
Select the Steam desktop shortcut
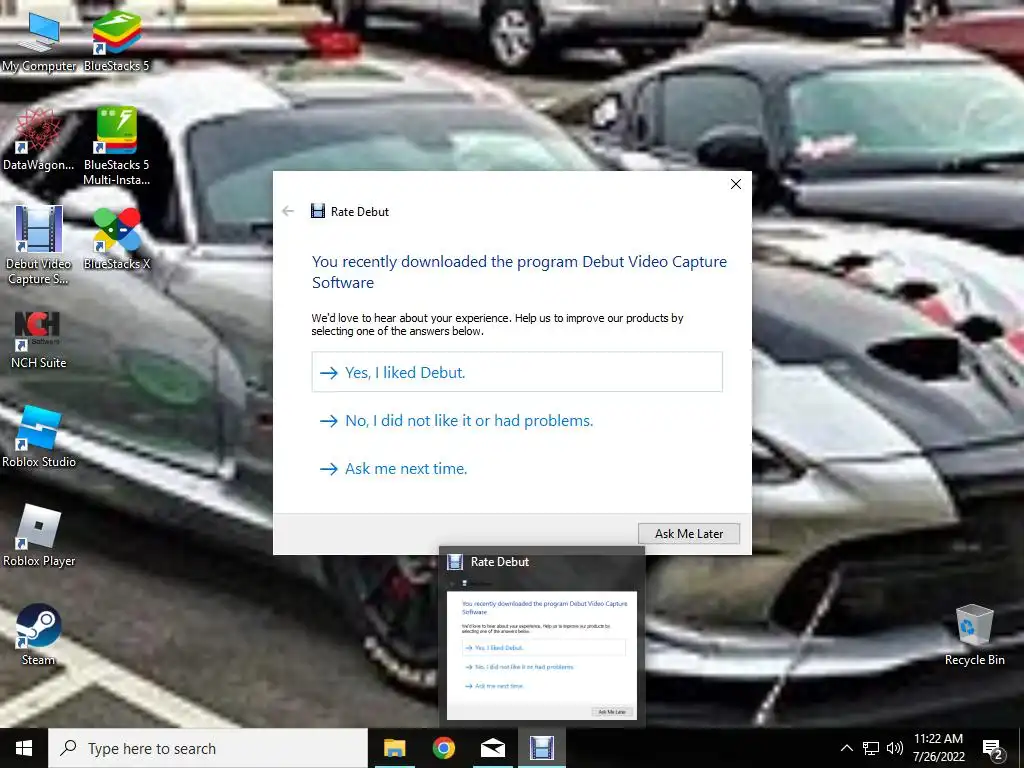coord(39,635)
